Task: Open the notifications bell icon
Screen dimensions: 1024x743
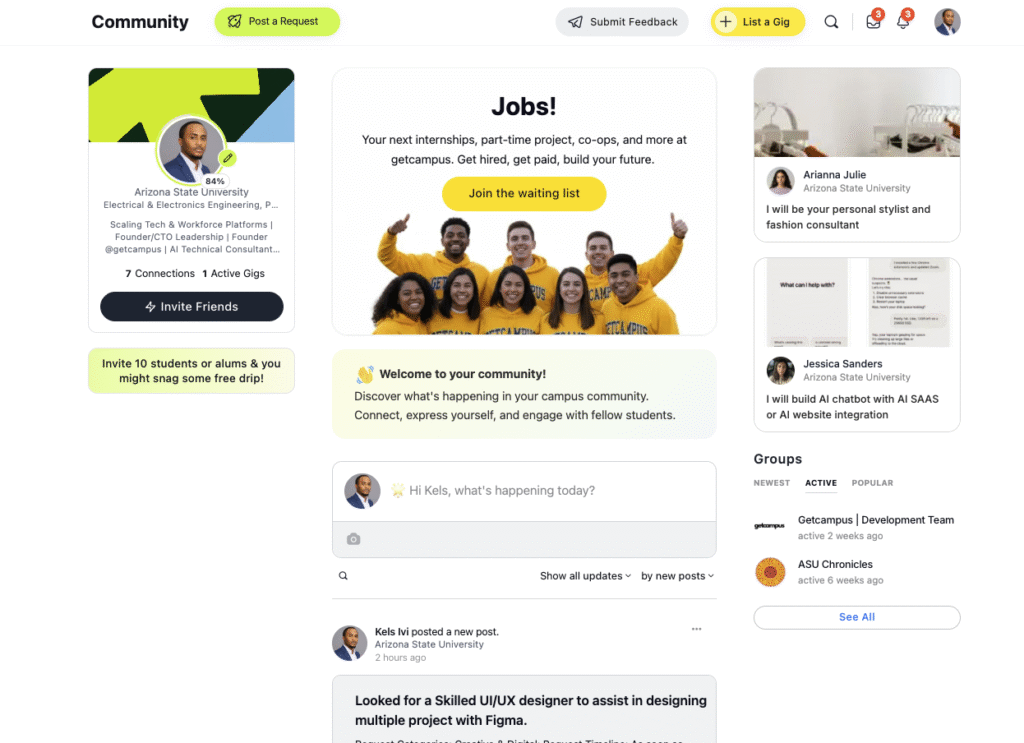Action: (x=903, y=22)
